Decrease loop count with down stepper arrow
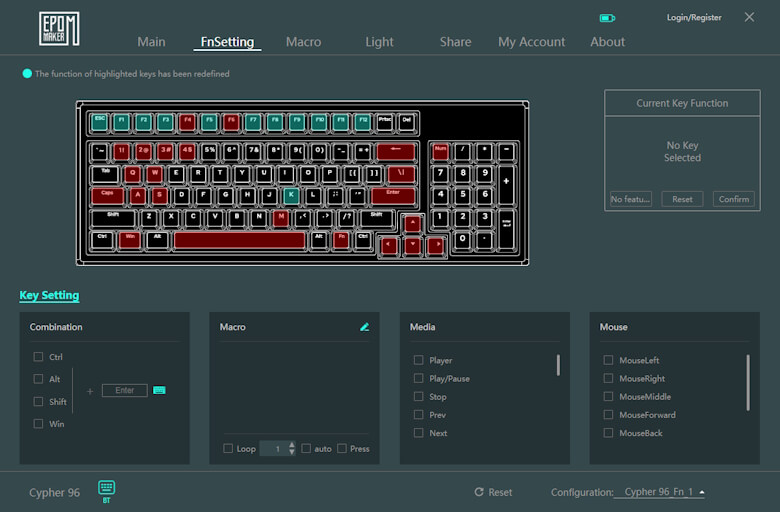 [292, 453]
